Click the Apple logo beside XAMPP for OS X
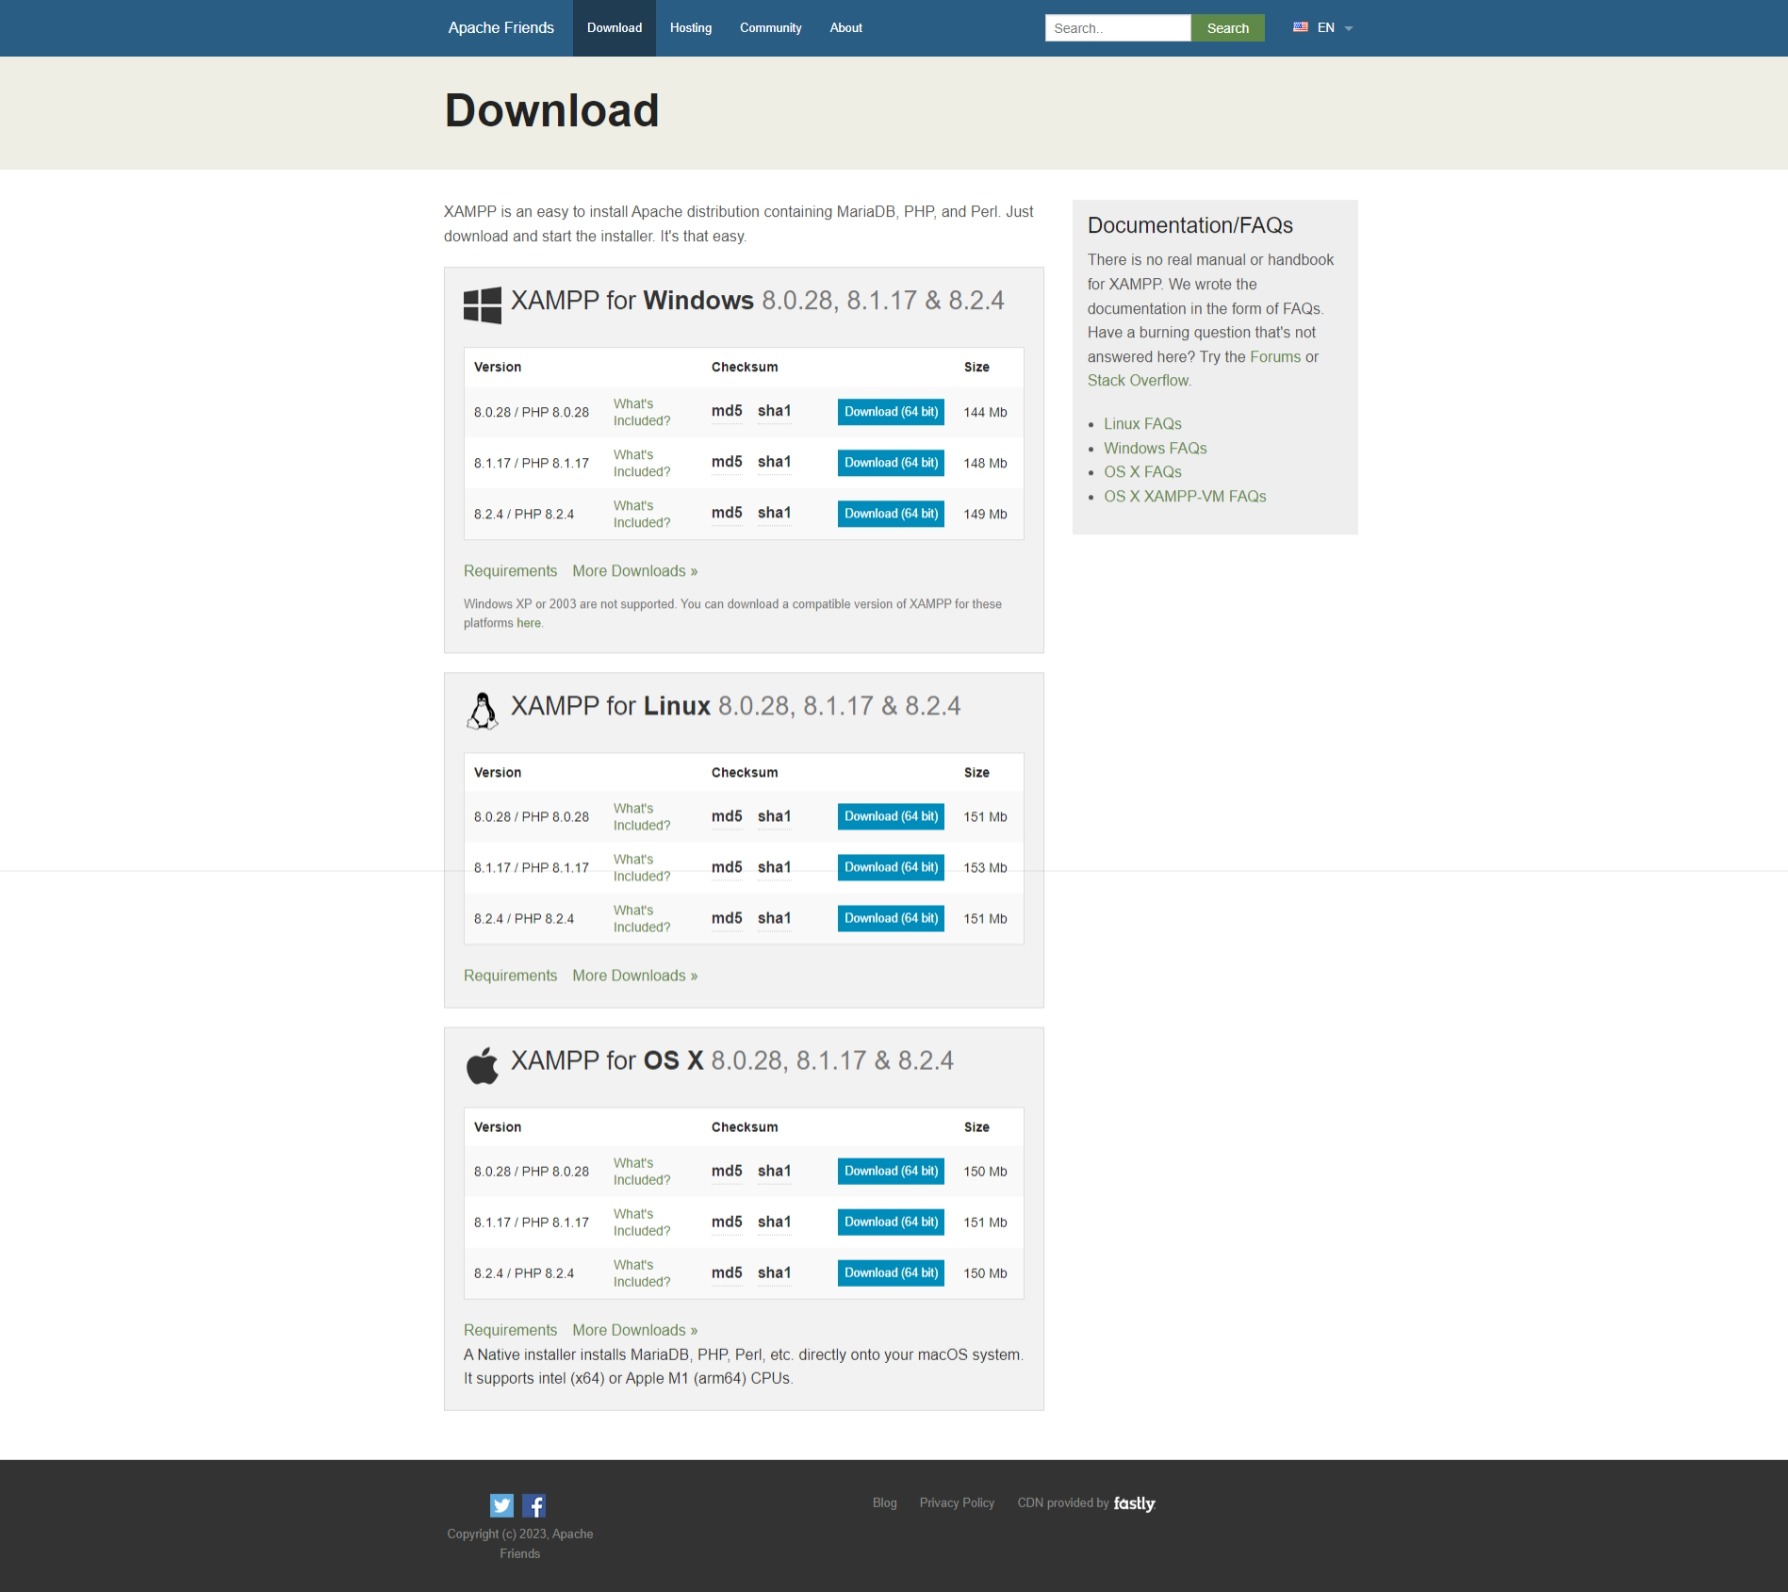Viewport: 1788px width, 1592px height. pos(483,1064)
